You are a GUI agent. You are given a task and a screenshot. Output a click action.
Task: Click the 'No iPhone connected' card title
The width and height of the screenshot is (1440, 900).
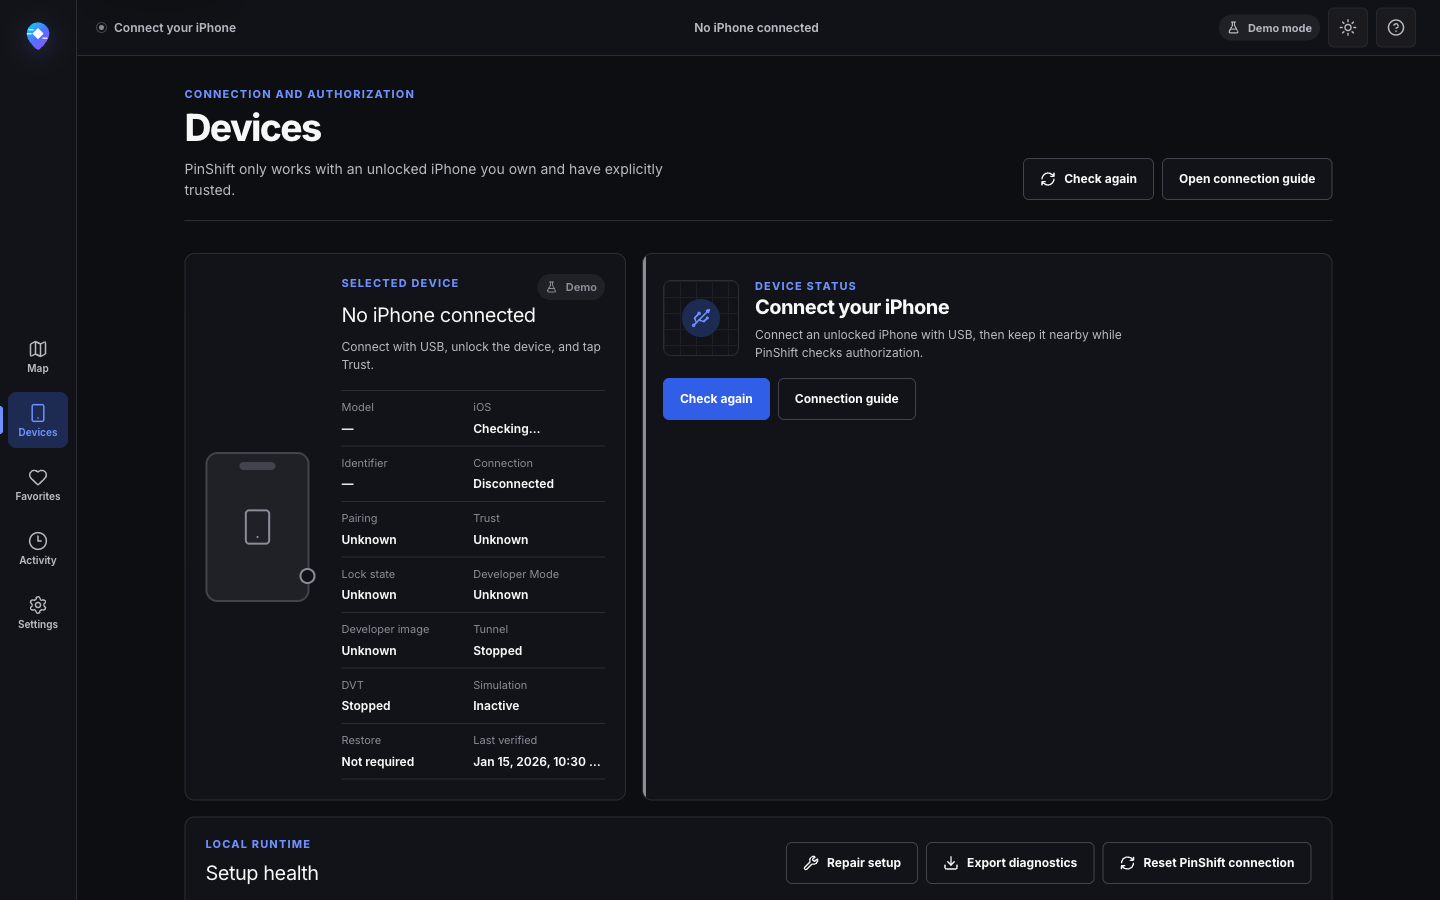click(x=439, y=315)
